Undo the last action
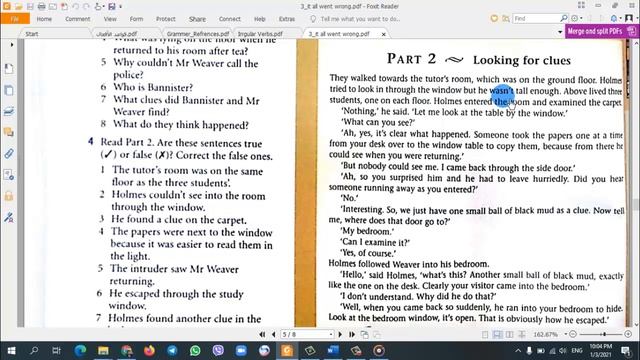Viewport: 640px width, 360px height. click(x=76, y=6)
